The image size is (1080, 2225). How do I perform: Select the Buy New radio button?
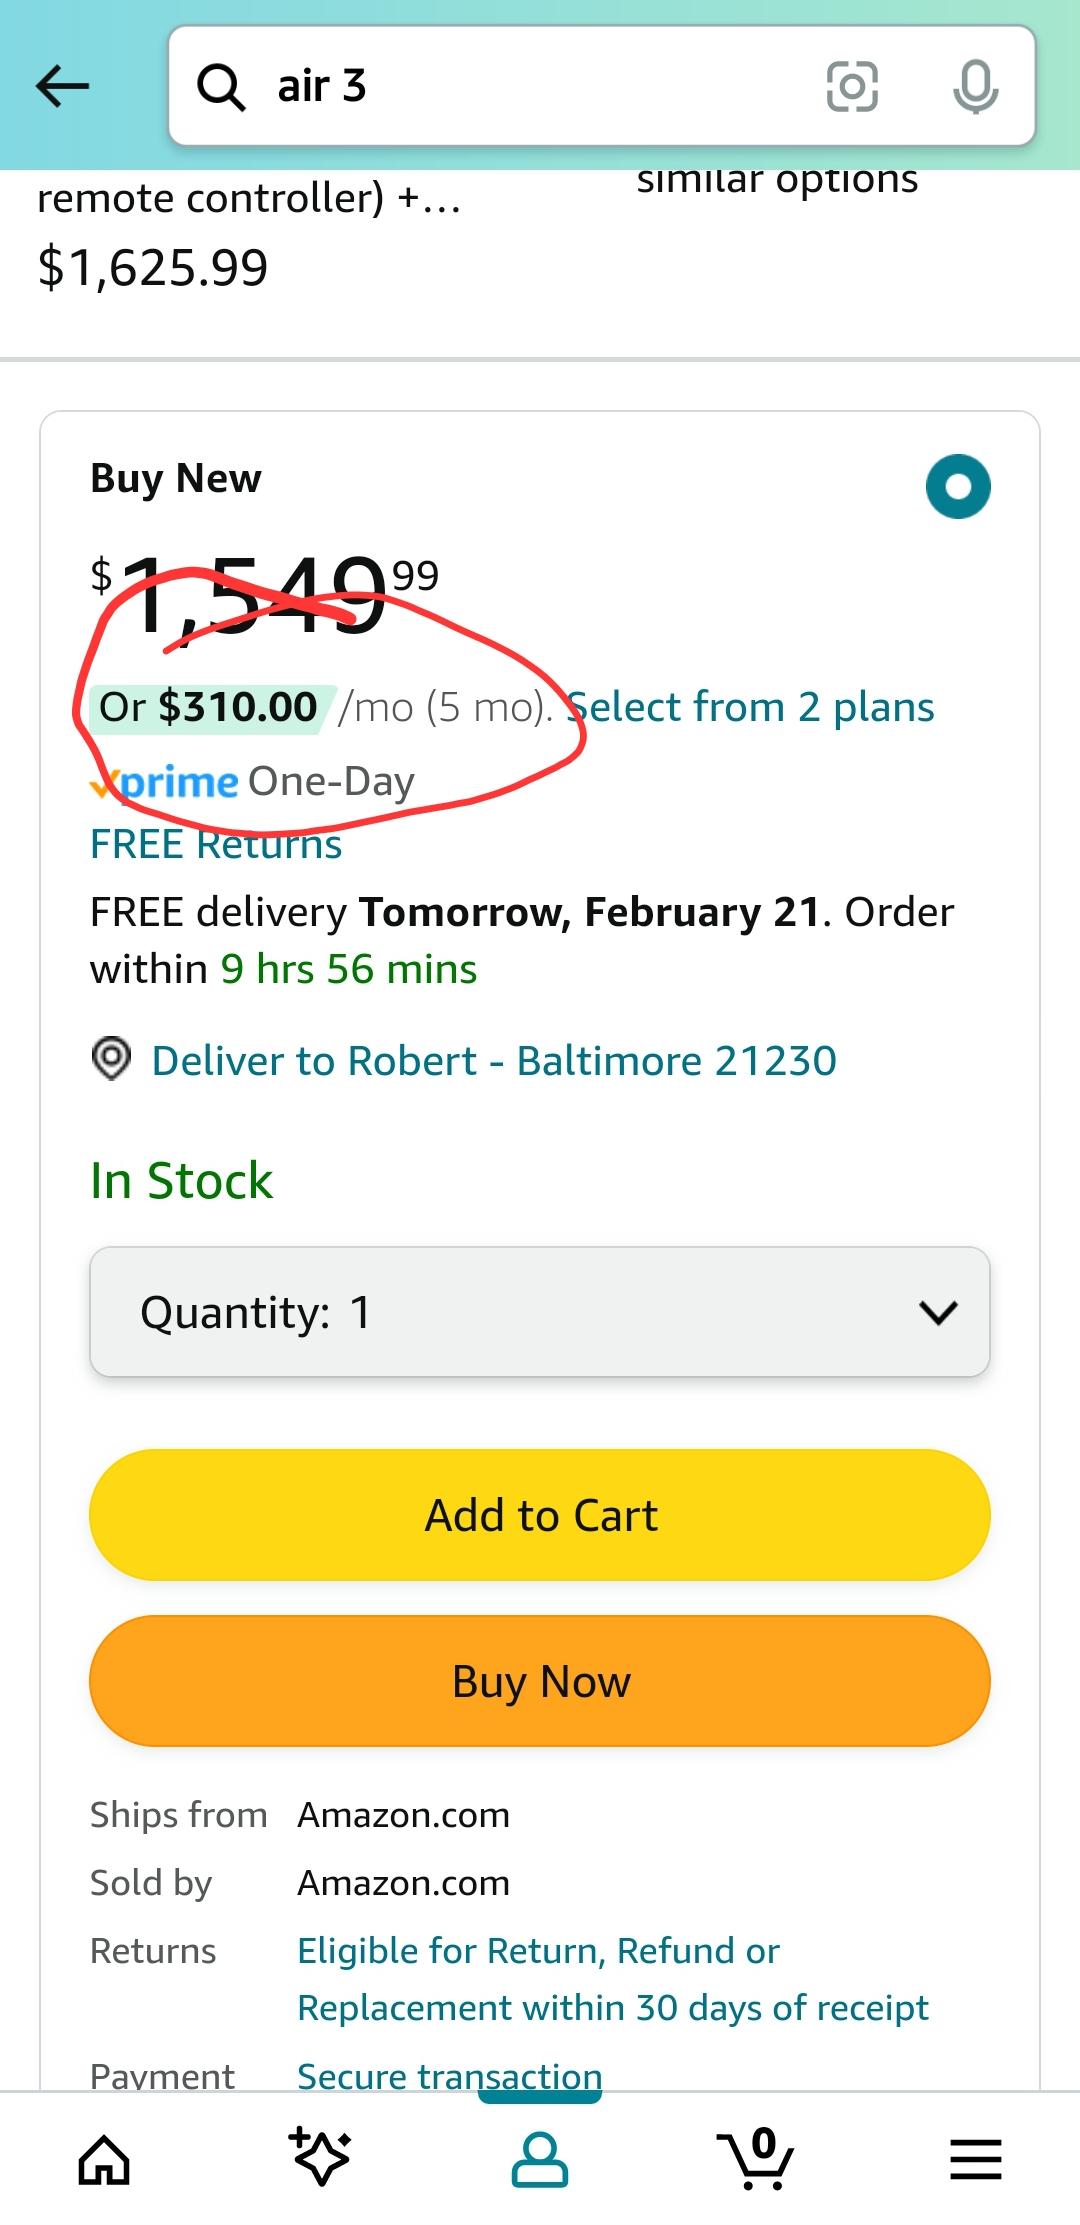(x=958, y=486)
